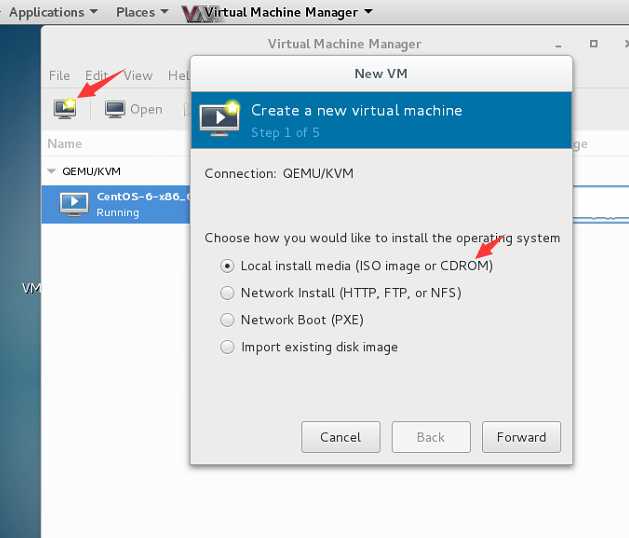Click the Name column header
This screenshot has width=629, height=538.
[x=65, y=144]
